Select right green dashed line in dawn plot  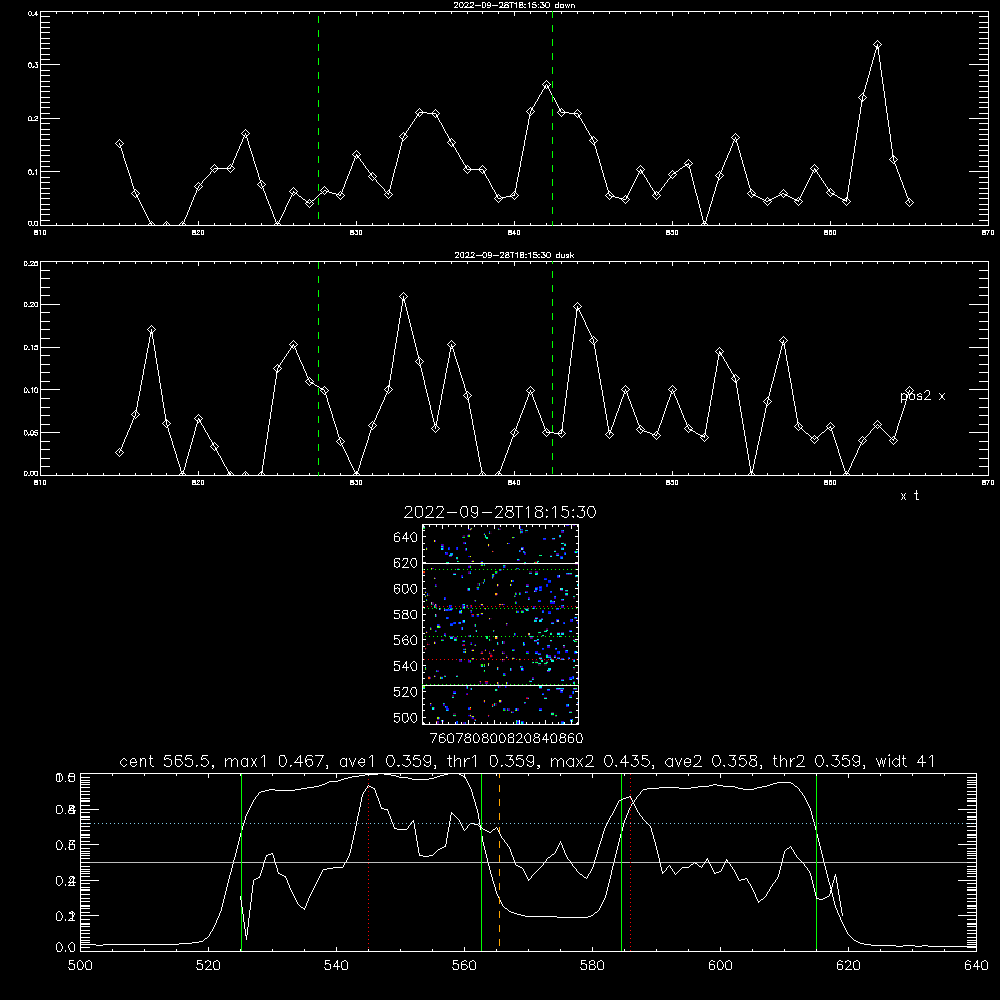point(552,118)
